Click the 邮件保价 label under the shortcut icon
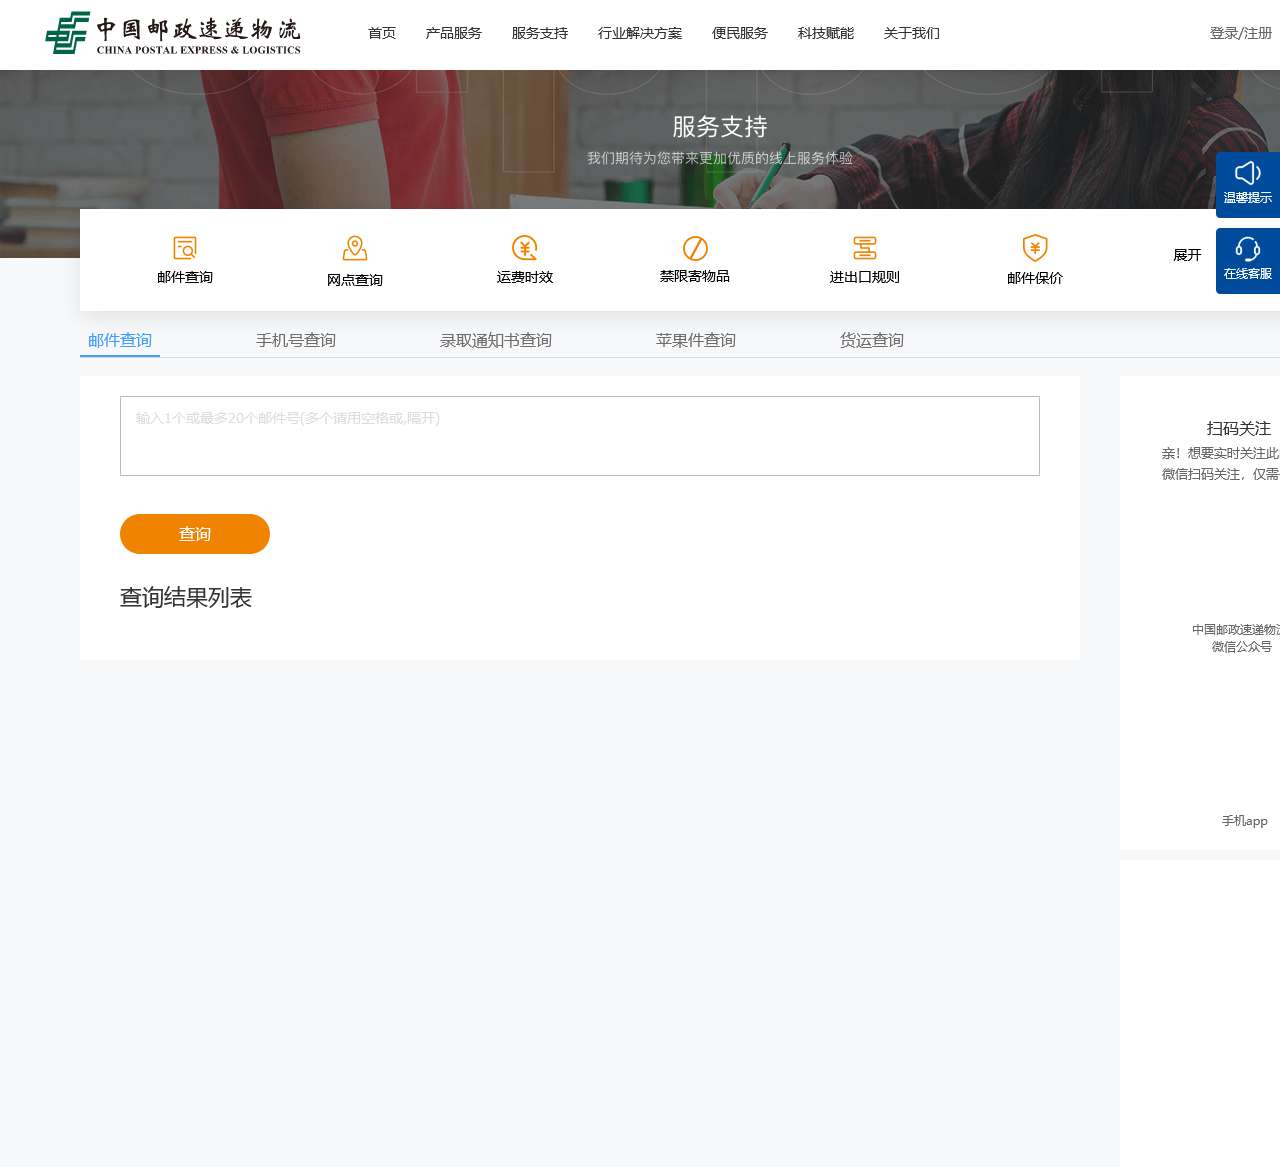Viewport: 1280px width, 1167px height. [1035, 278]
